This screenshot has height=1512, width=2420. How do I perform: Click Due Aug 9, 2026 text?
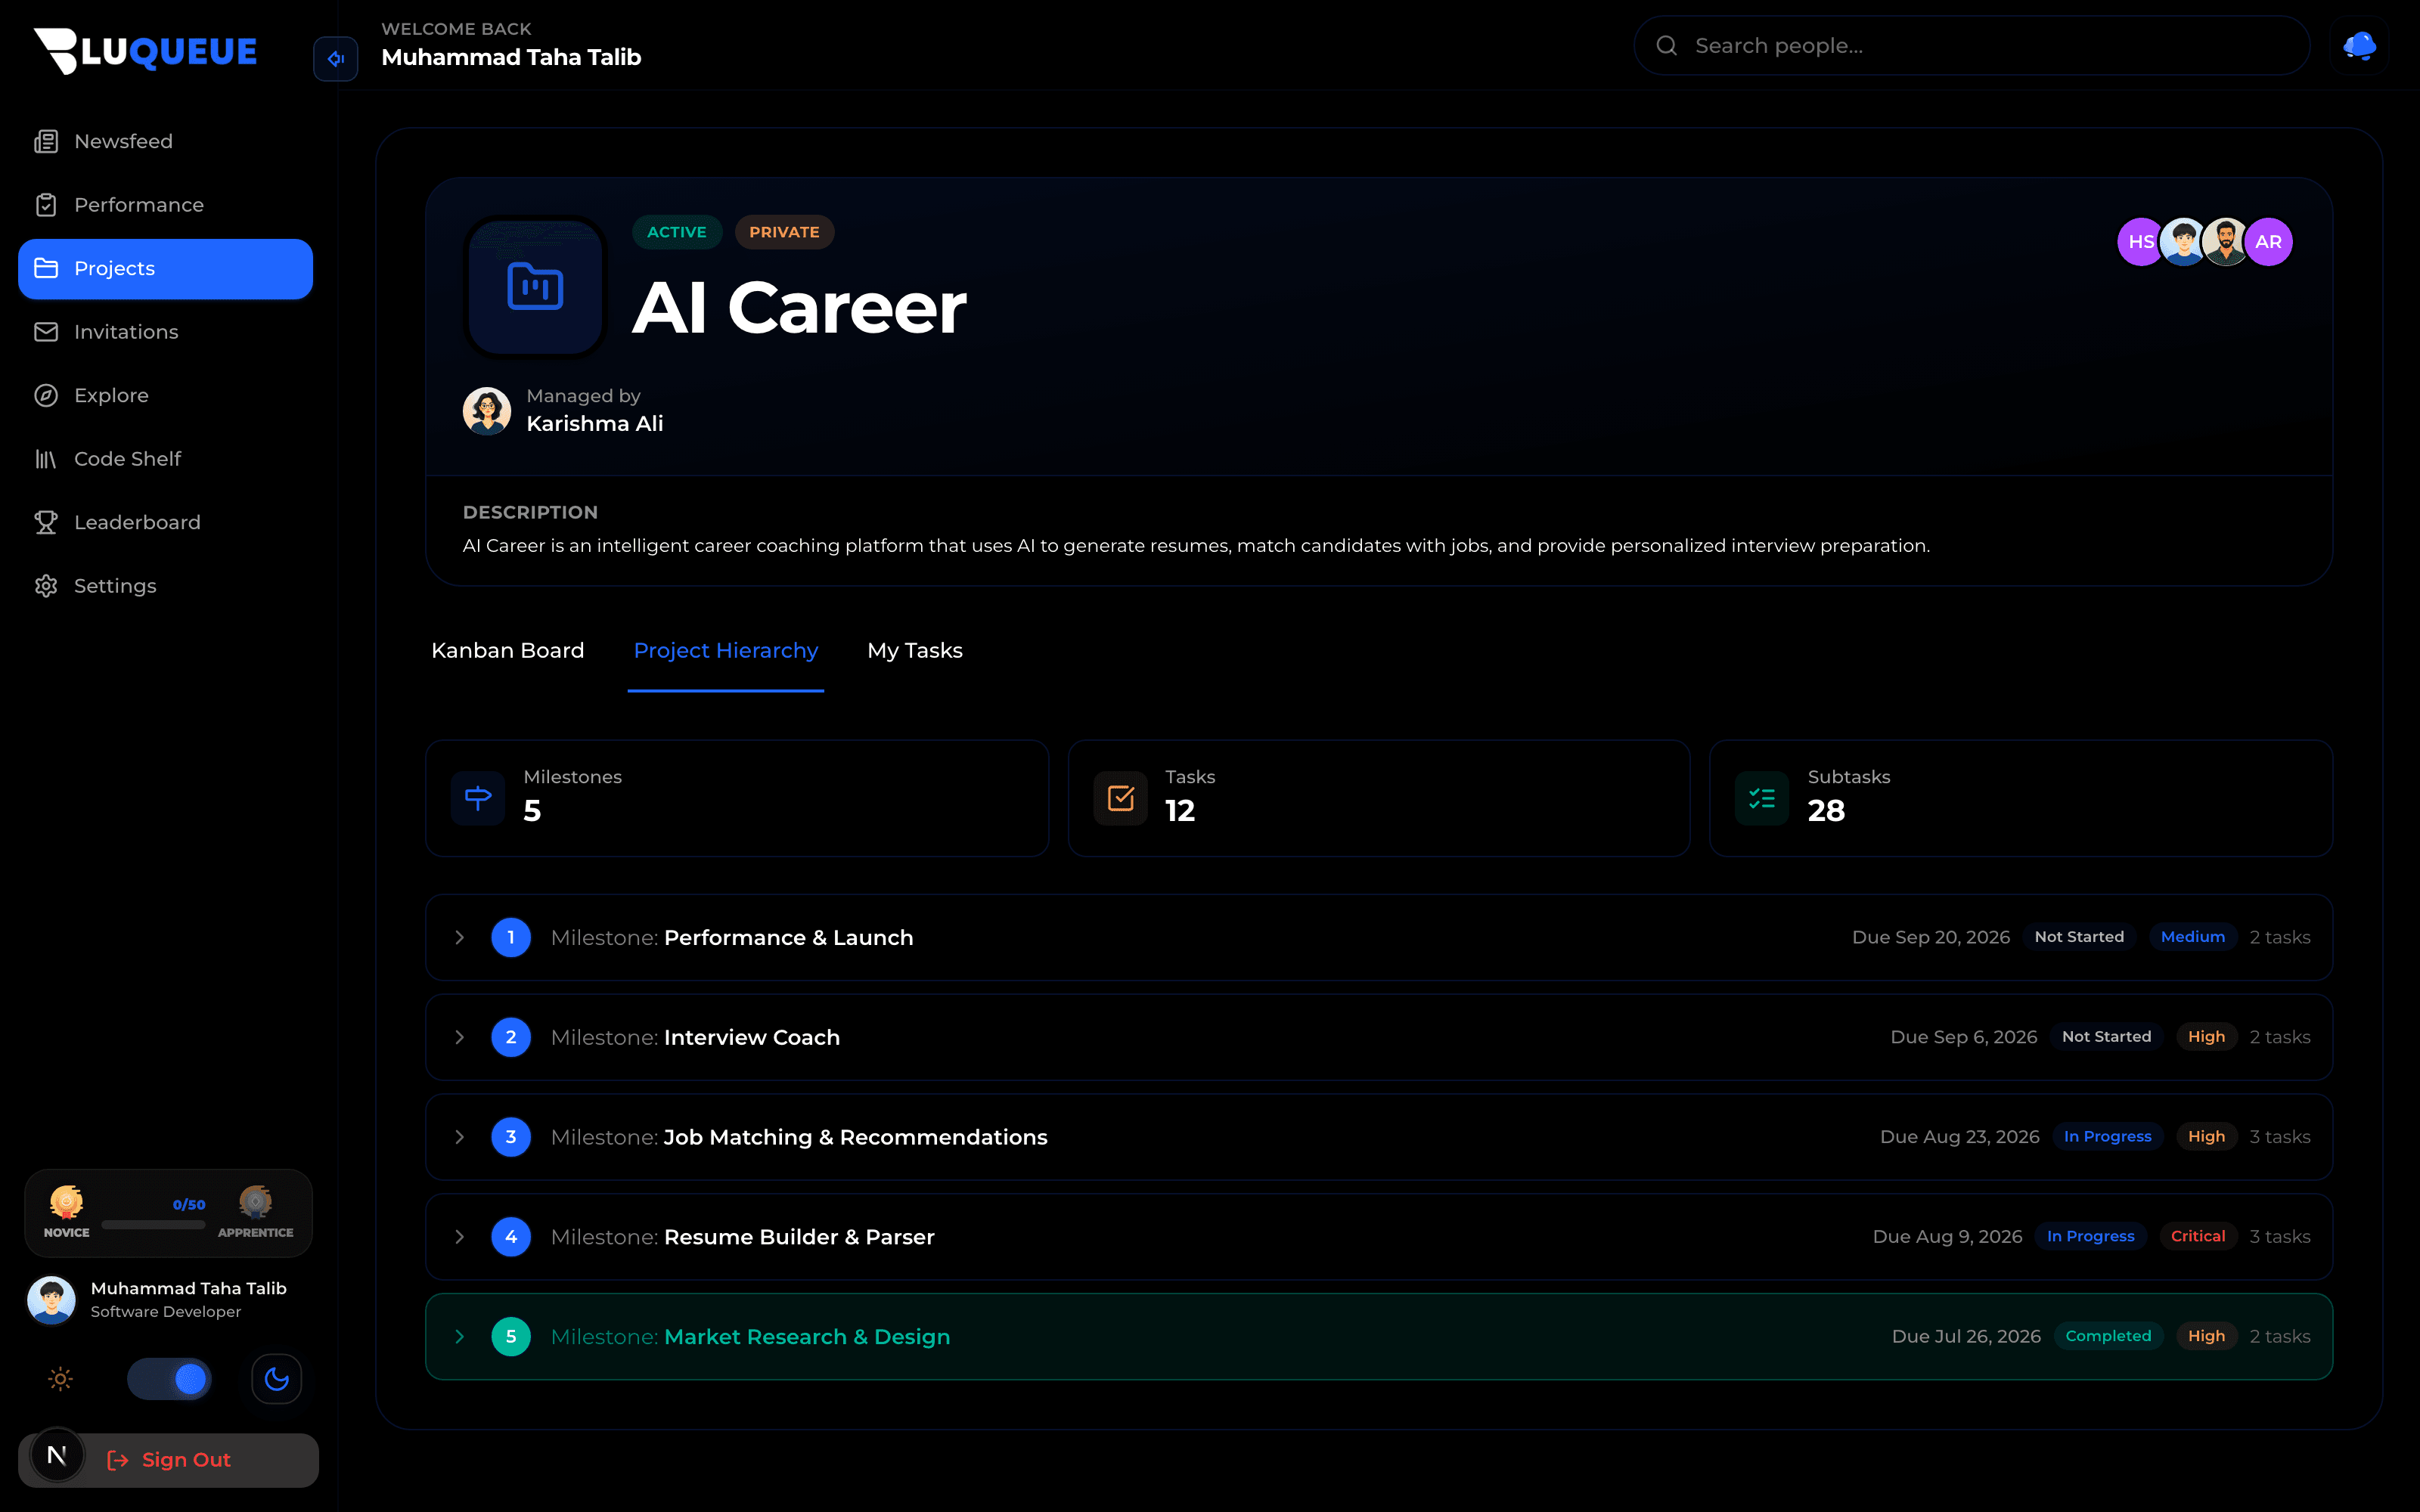[x=1948, y=1237]
